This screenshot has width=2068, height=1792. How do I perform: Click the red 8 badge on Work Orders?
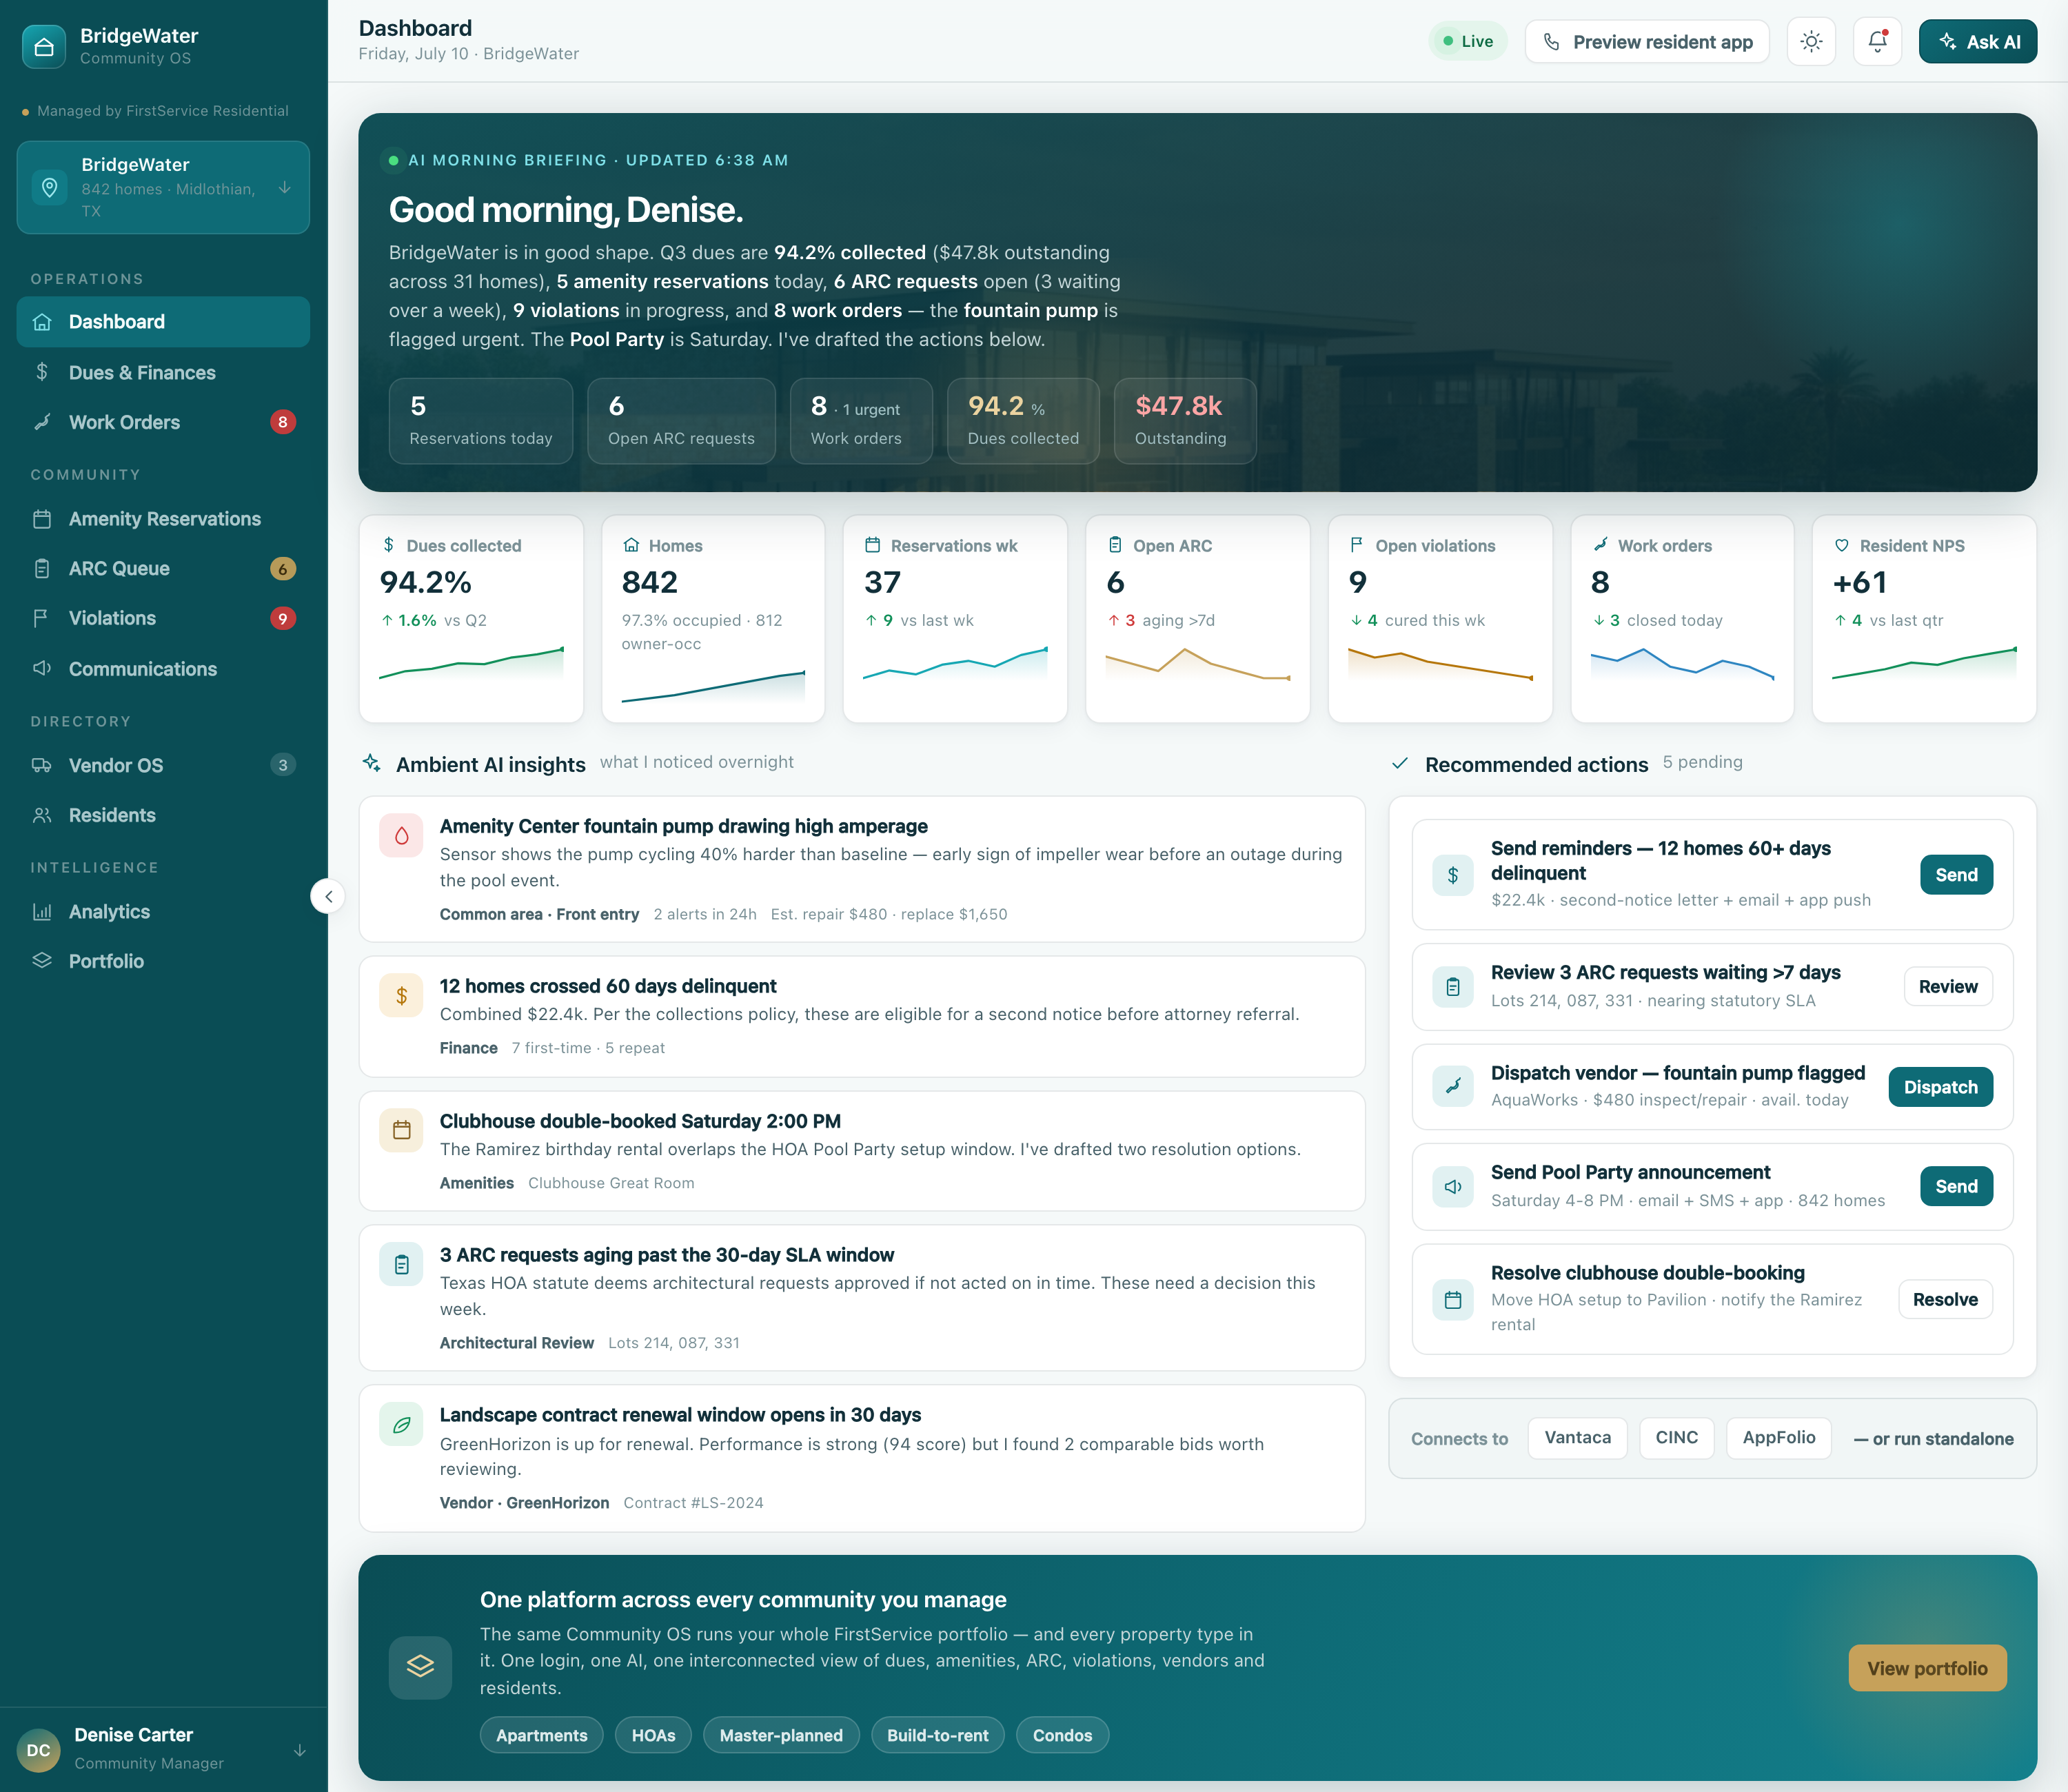click(282, 422)
